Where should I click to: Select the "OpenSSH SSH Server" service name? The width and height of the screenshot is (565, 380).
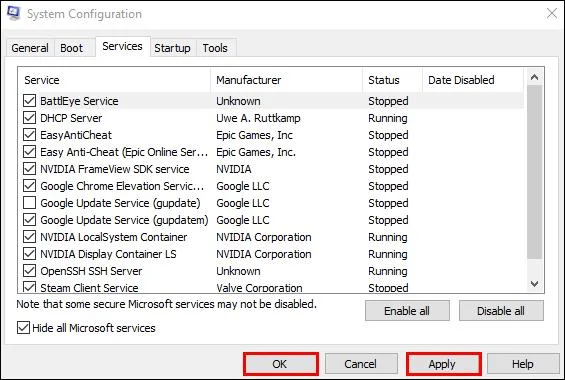click(x=91, y=271)
